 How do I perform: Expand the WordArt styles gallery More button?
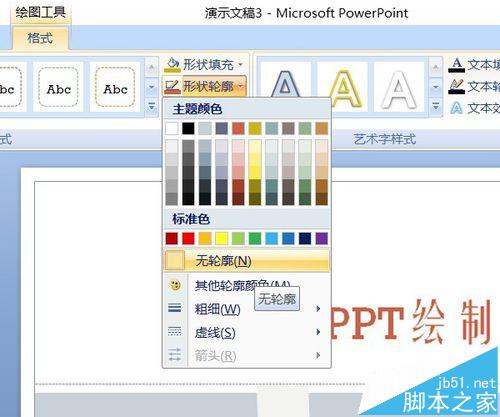click(x=435, y=107)
